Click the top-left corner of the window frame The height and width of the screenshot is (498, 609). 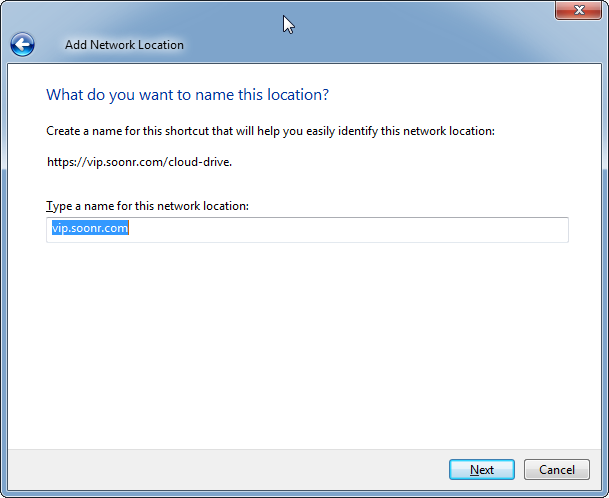pos(3,3)
